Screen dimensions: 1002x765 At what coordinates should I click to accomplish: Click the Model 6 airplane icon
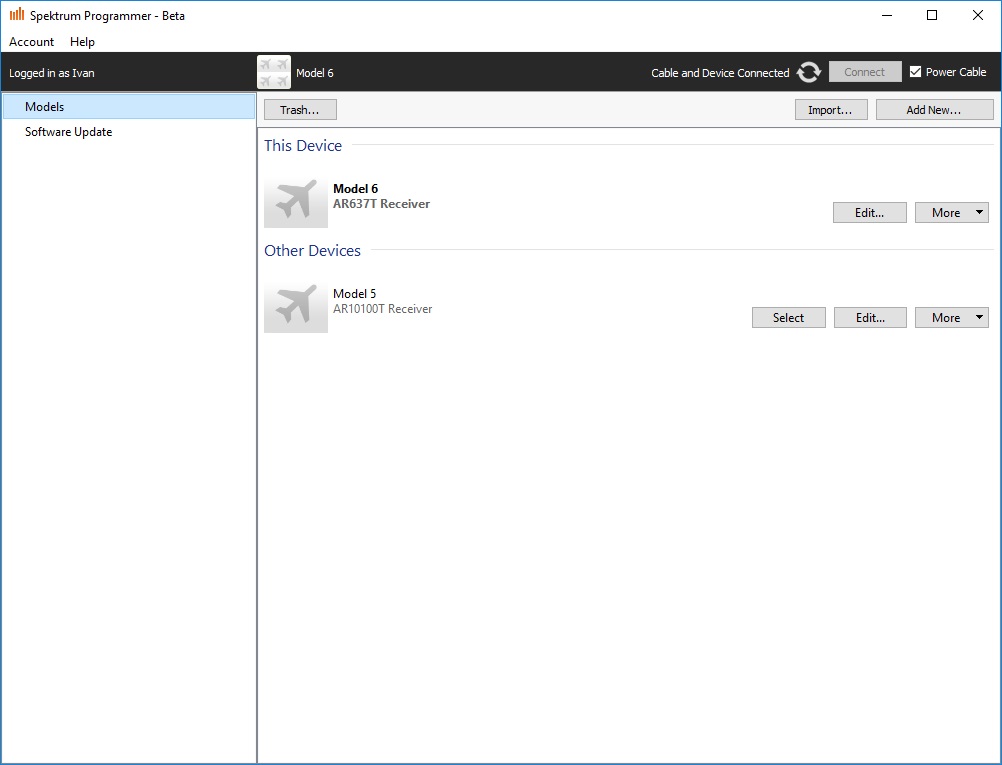point(296,203)
